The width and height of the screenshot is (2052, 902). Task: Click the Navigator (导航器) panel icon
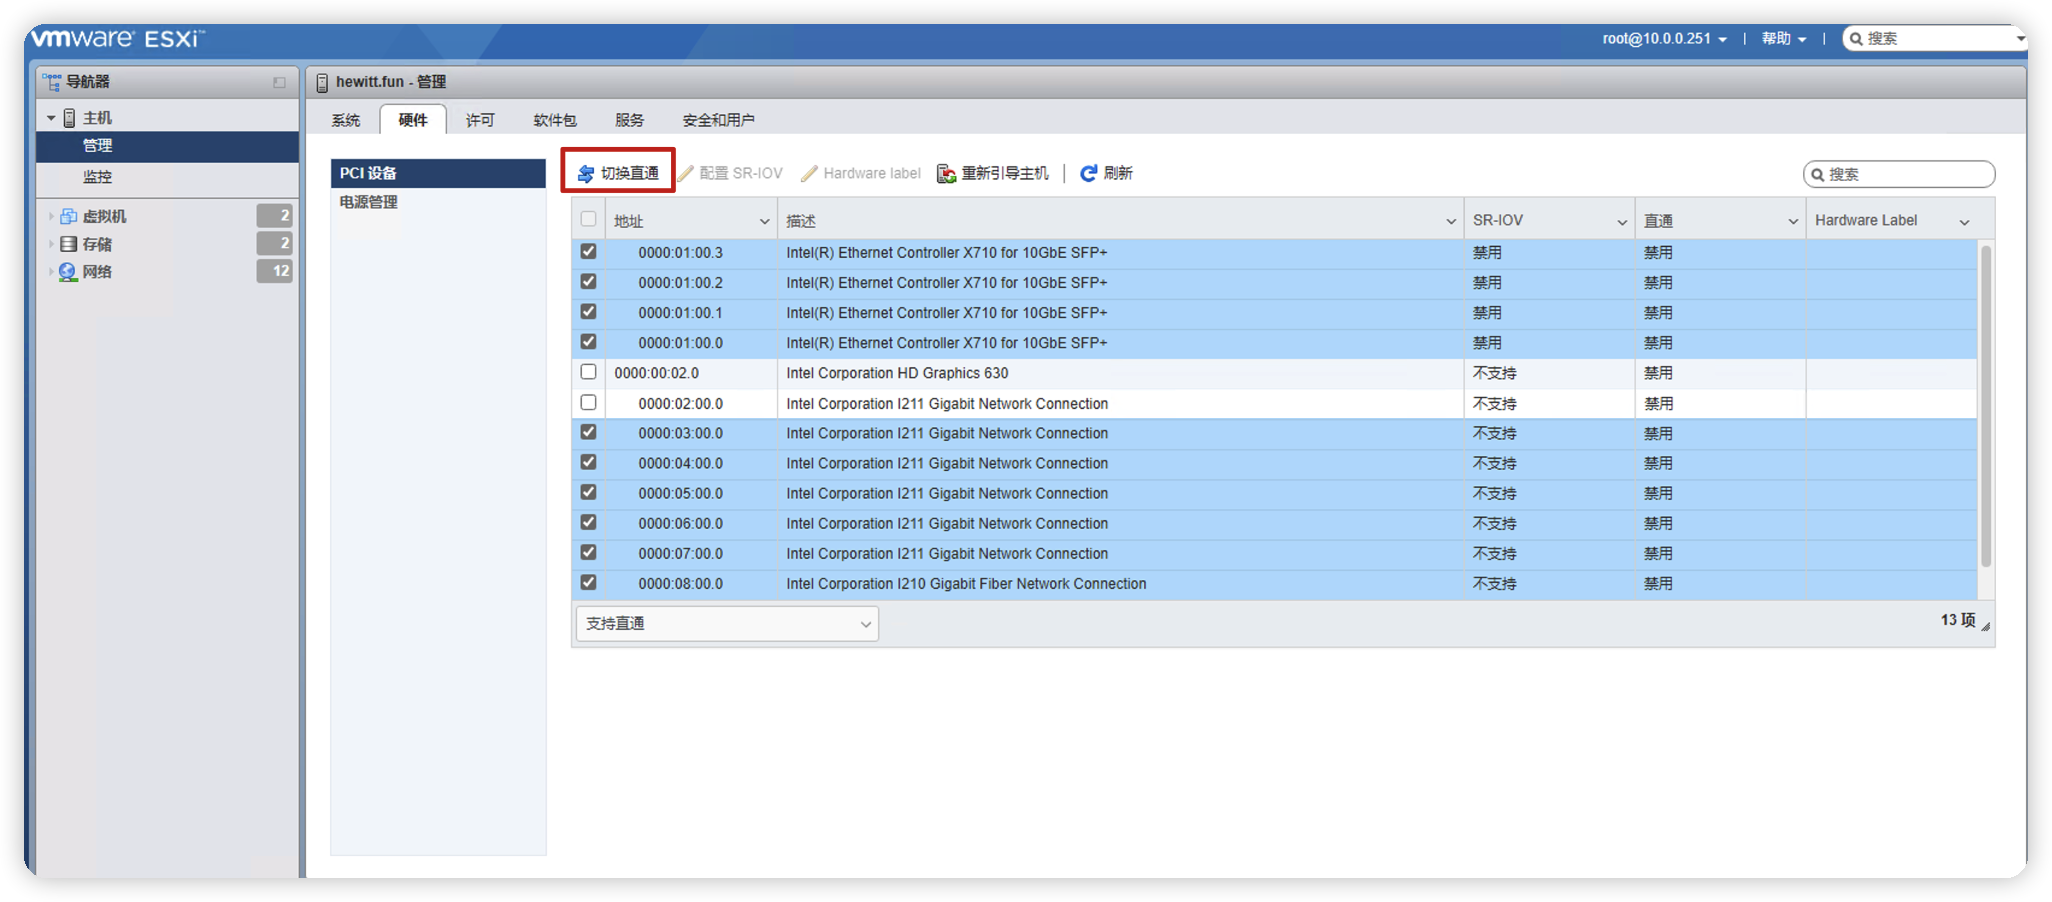52,82
